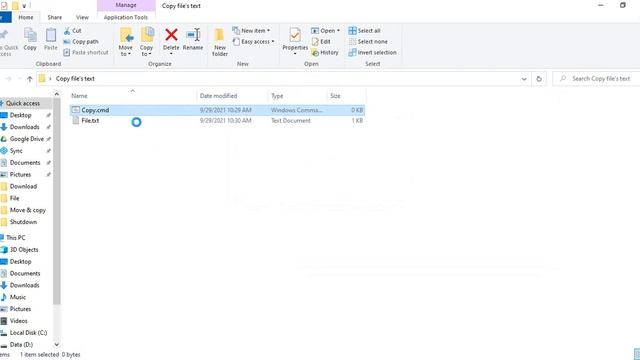
Task: Open Pictures under This PC
Action: click(20, 309)
